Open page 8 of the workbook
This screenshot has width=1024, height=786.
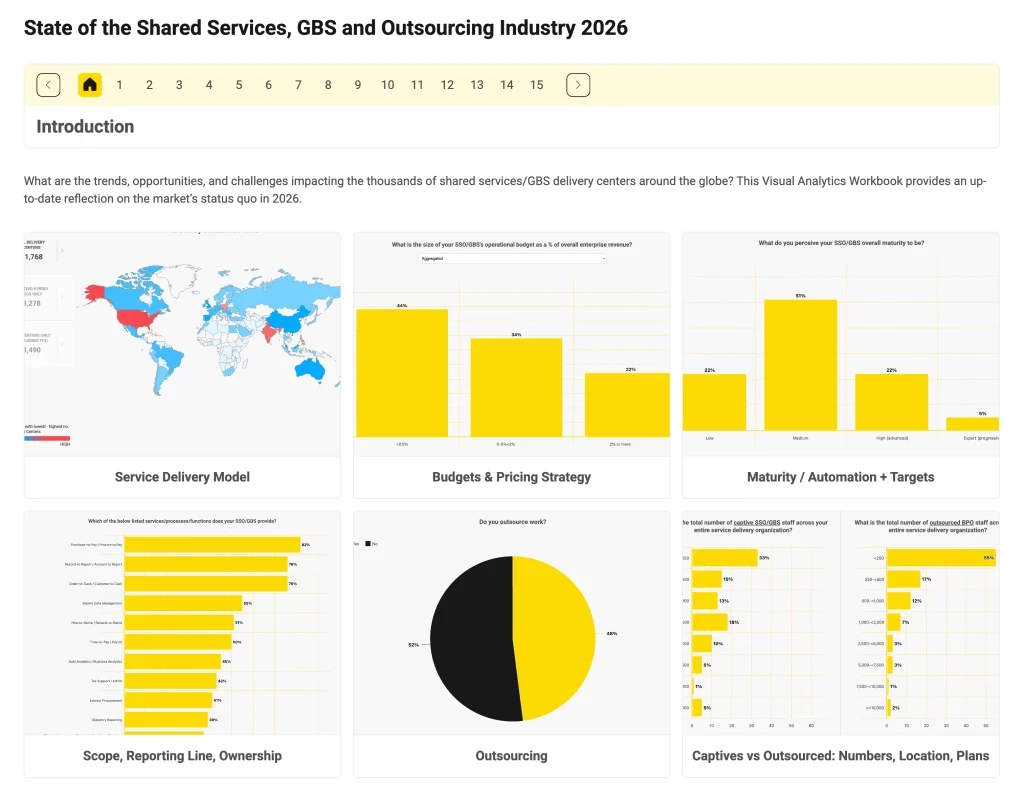coord(328,85)
